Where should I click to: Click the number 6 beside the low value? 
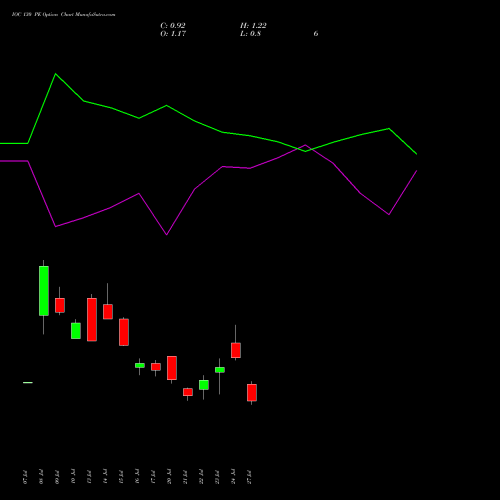(316, 34)
